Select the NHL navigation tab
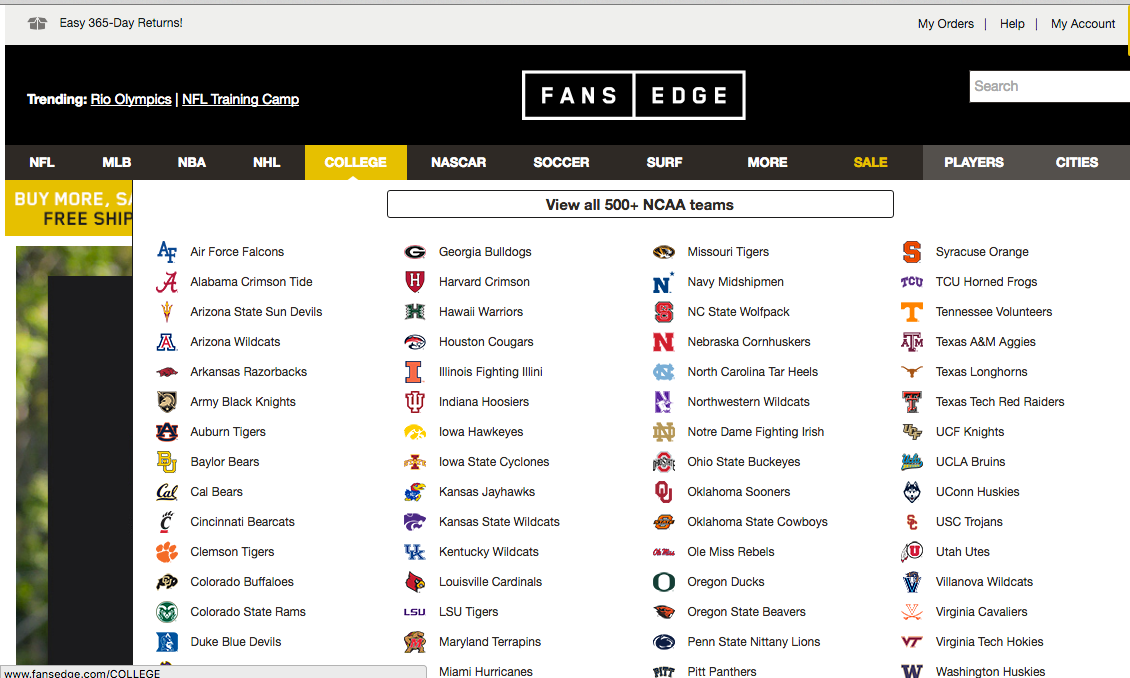 click(x=267, y=162)
